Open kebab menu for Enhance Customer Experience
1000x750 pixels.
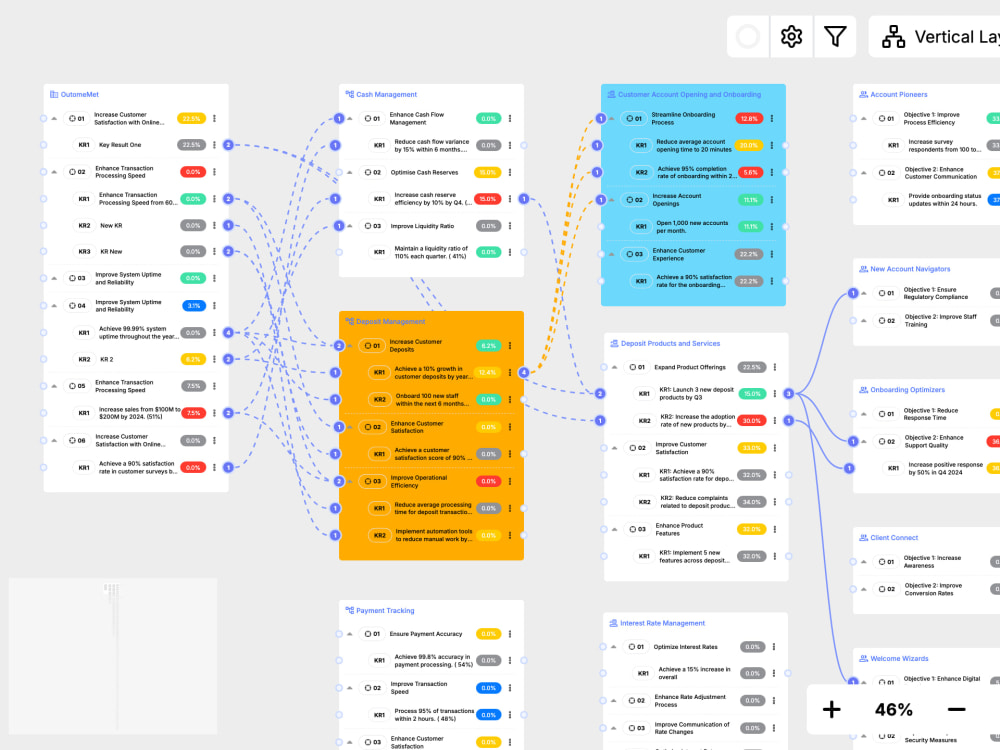772,254
